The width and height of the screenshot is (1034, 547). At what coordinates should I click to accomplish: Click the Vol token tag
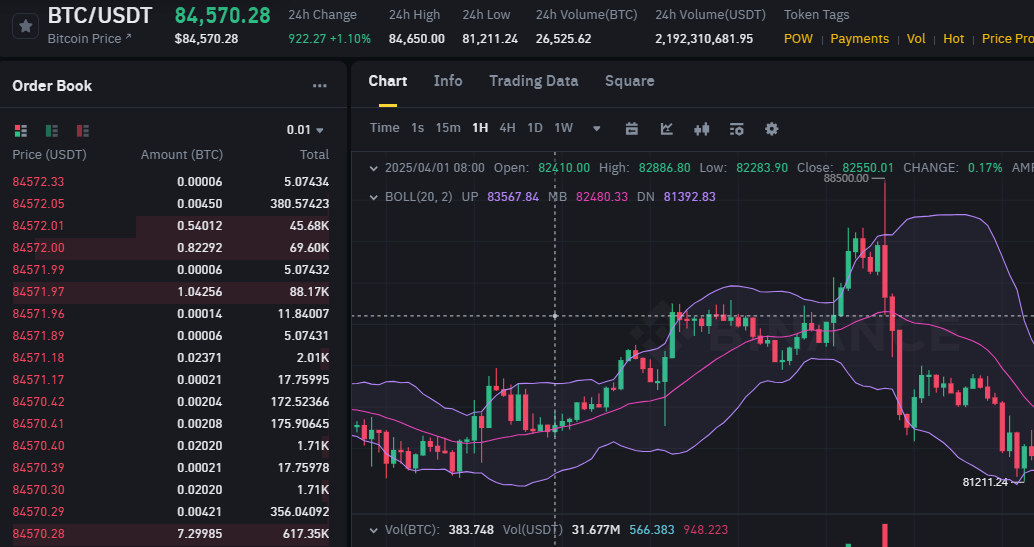click(916, 39)
